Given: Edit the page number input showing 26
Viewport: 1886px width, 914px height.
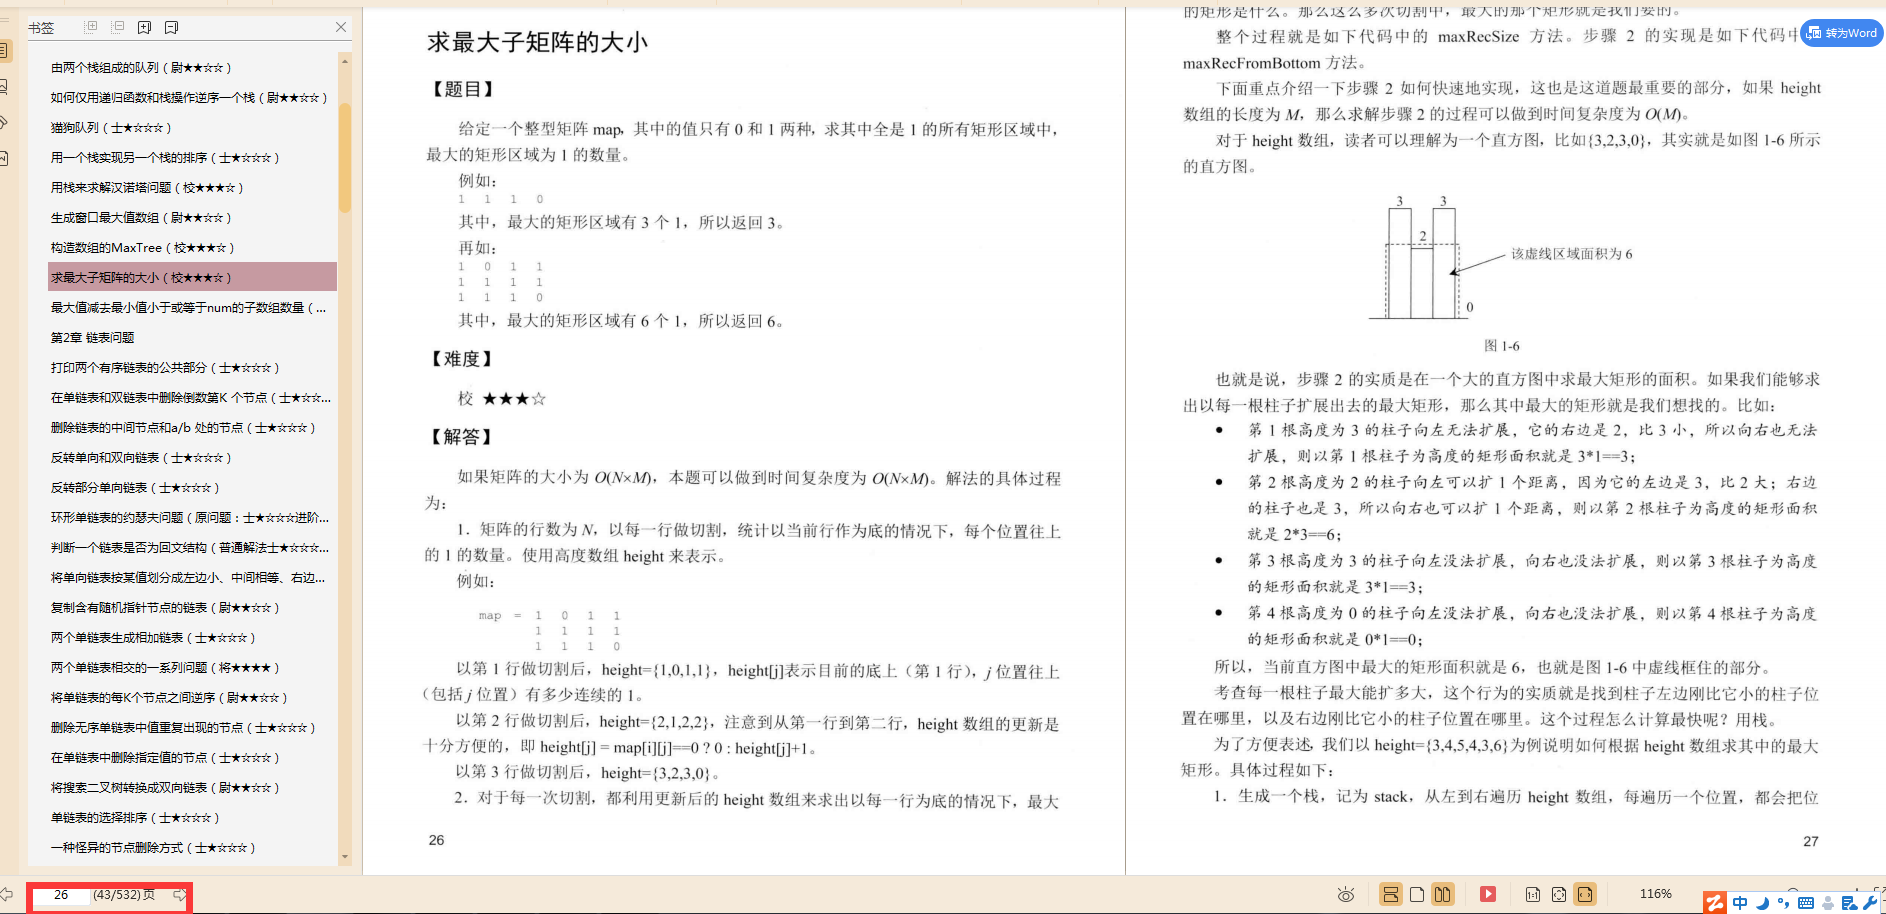Looking at the screenshot, I should 62,895.
